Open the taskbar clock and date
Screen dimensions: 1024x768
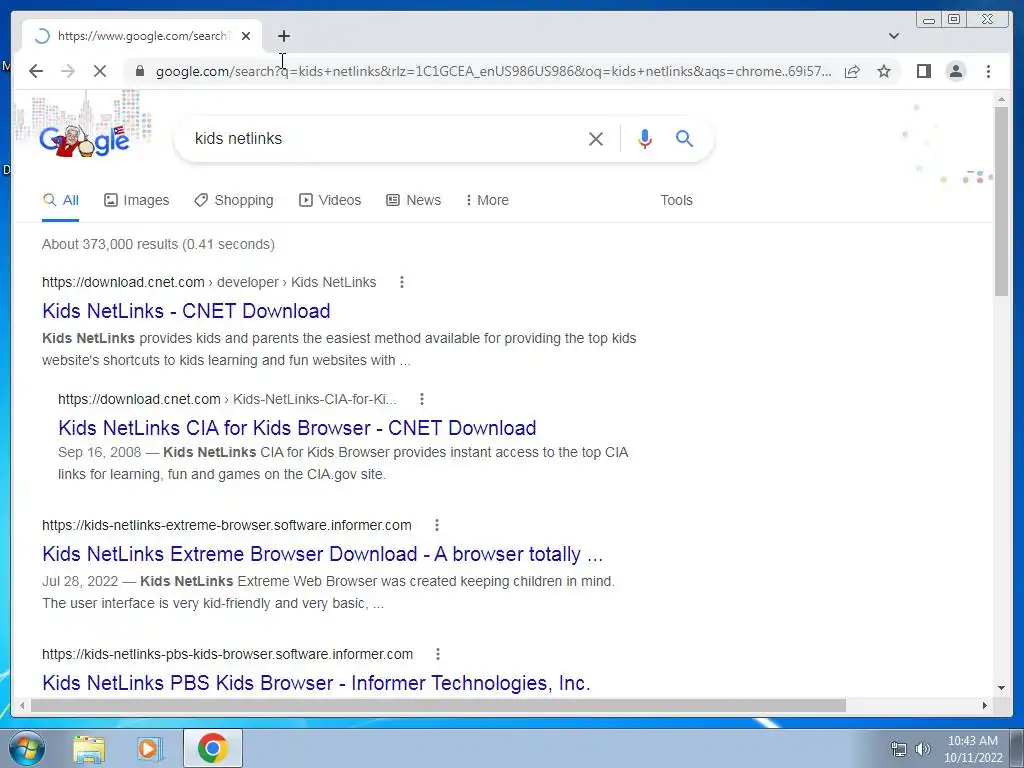point(973,749)
